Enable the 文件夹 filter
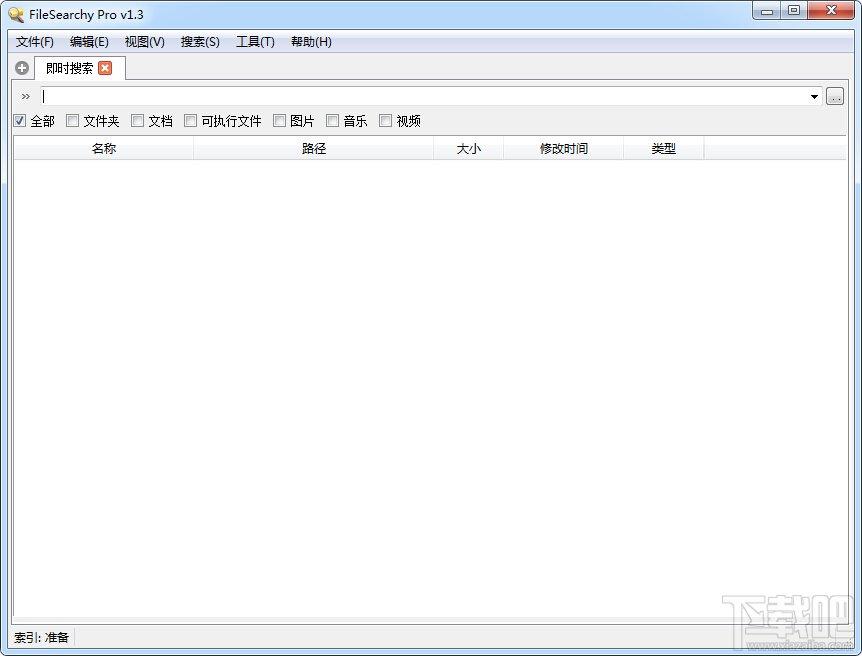 72,120
